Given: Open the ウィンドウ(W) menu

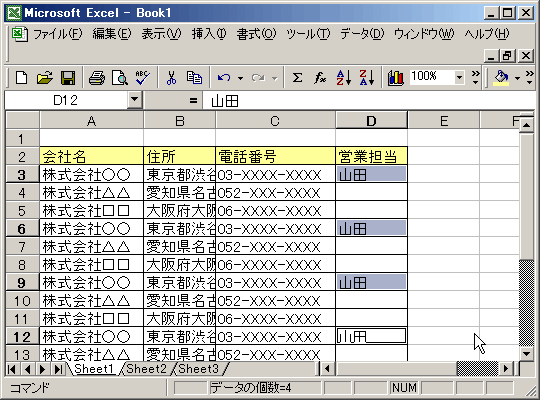Looking at the screenshot, I should point(424,34).
